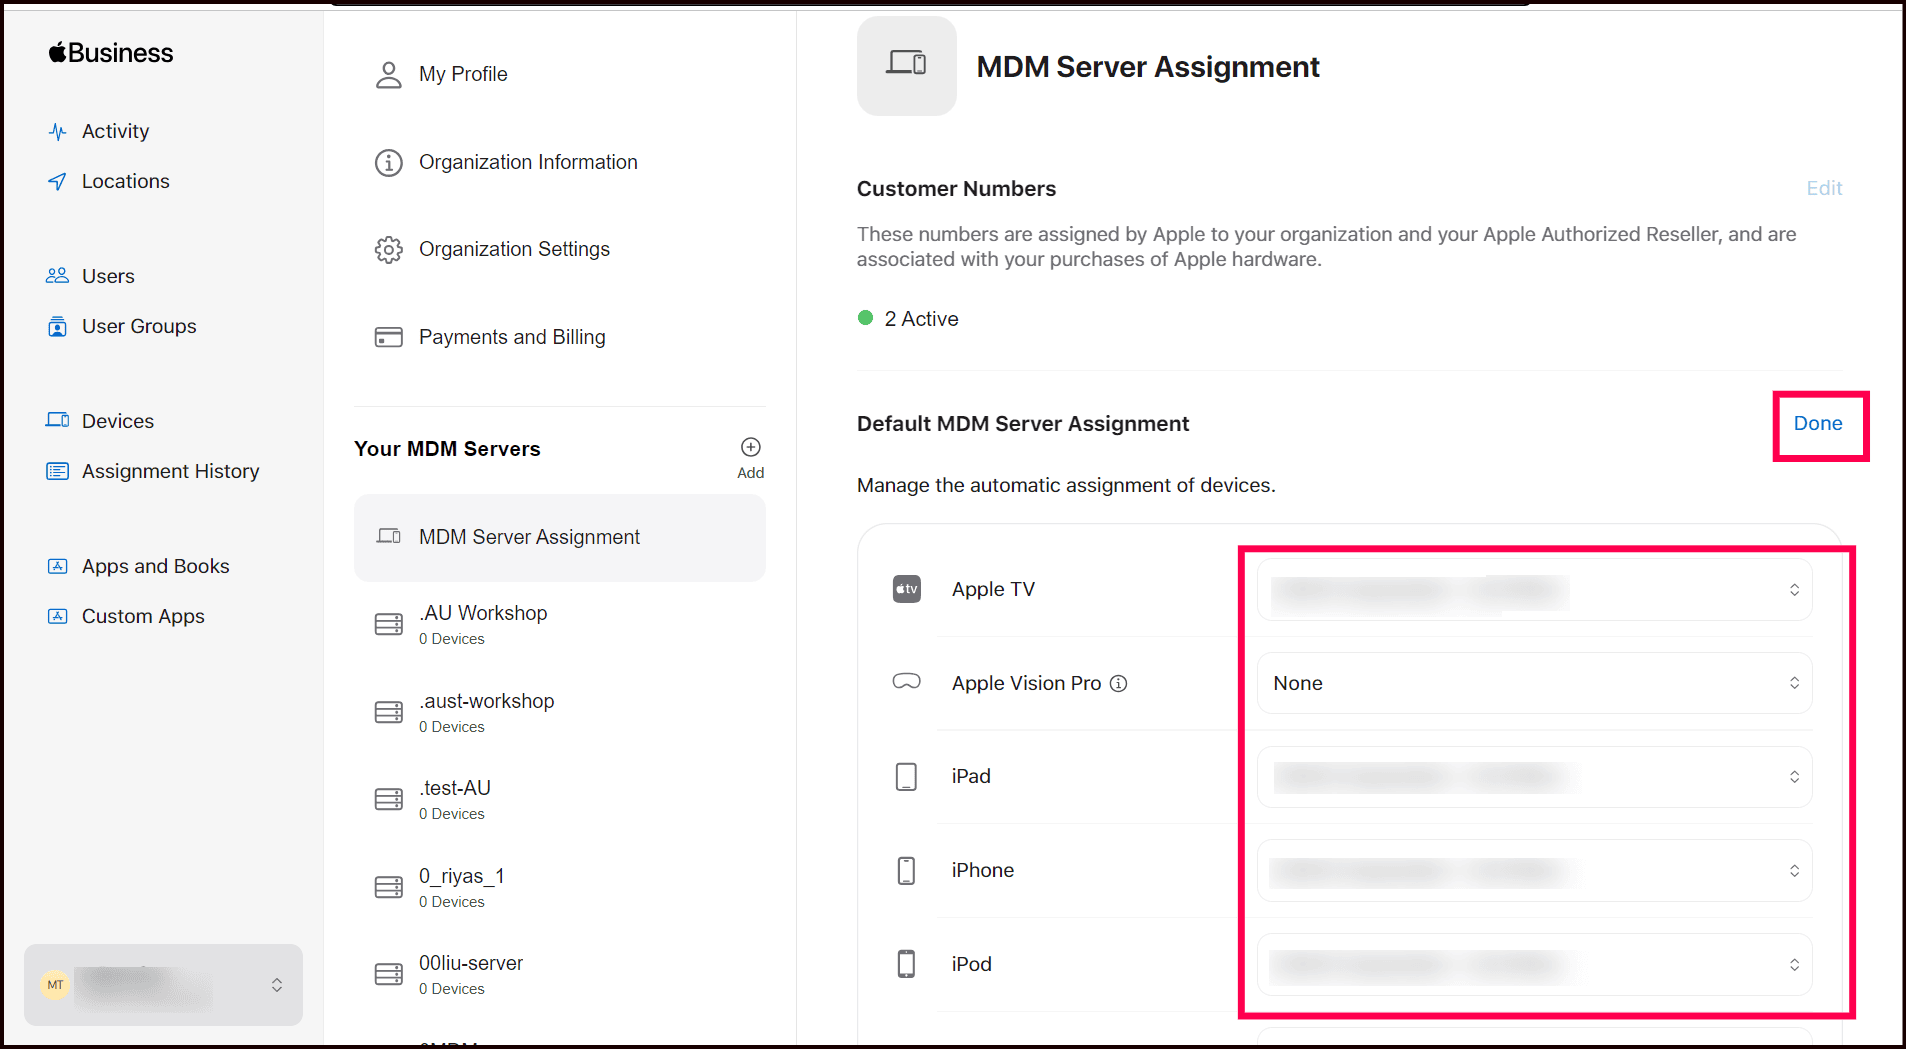Click the .test-AU server icon
1906x1049 pixels.
[x=388, y=800]
